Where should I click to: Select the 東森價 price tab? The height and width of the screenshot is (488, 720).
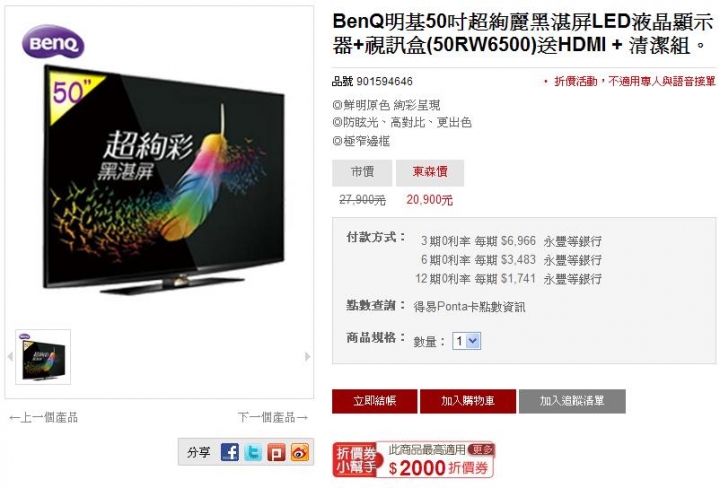point(430,173)
